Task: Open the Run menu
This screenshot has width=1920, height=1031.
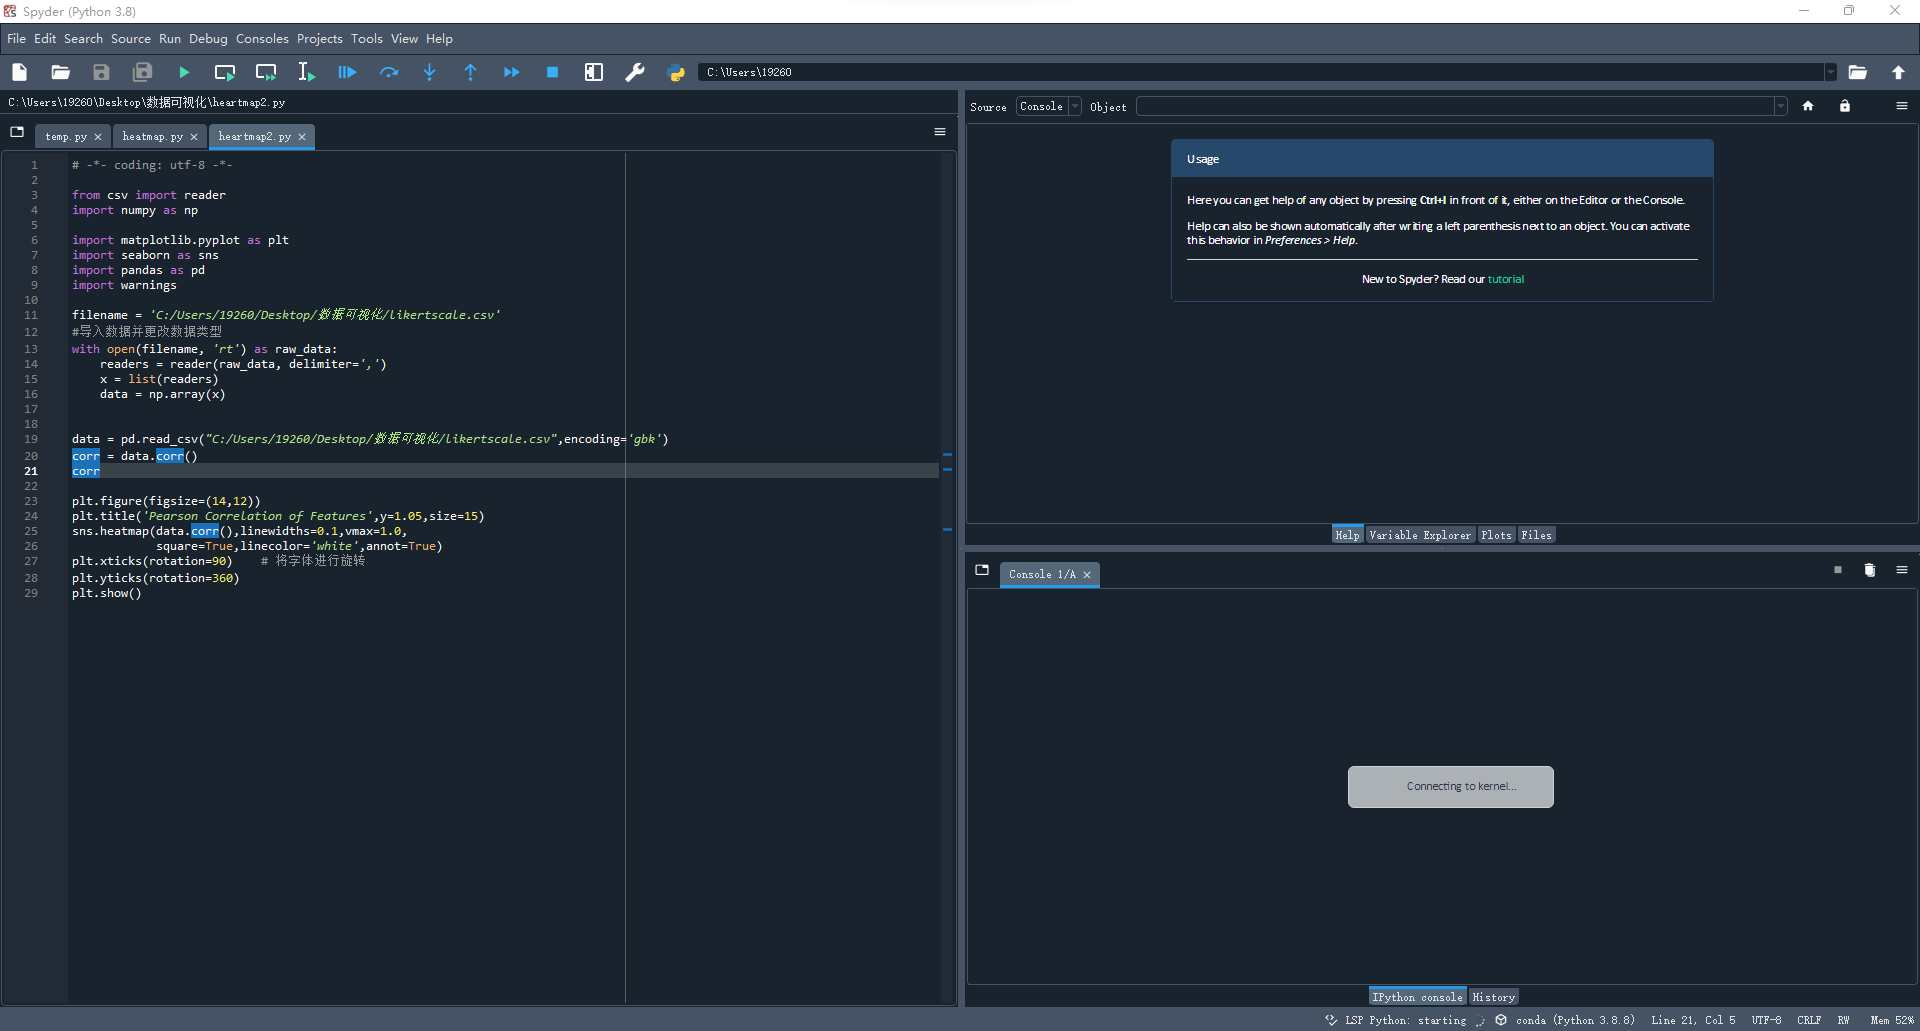Action: pos(170,39)
